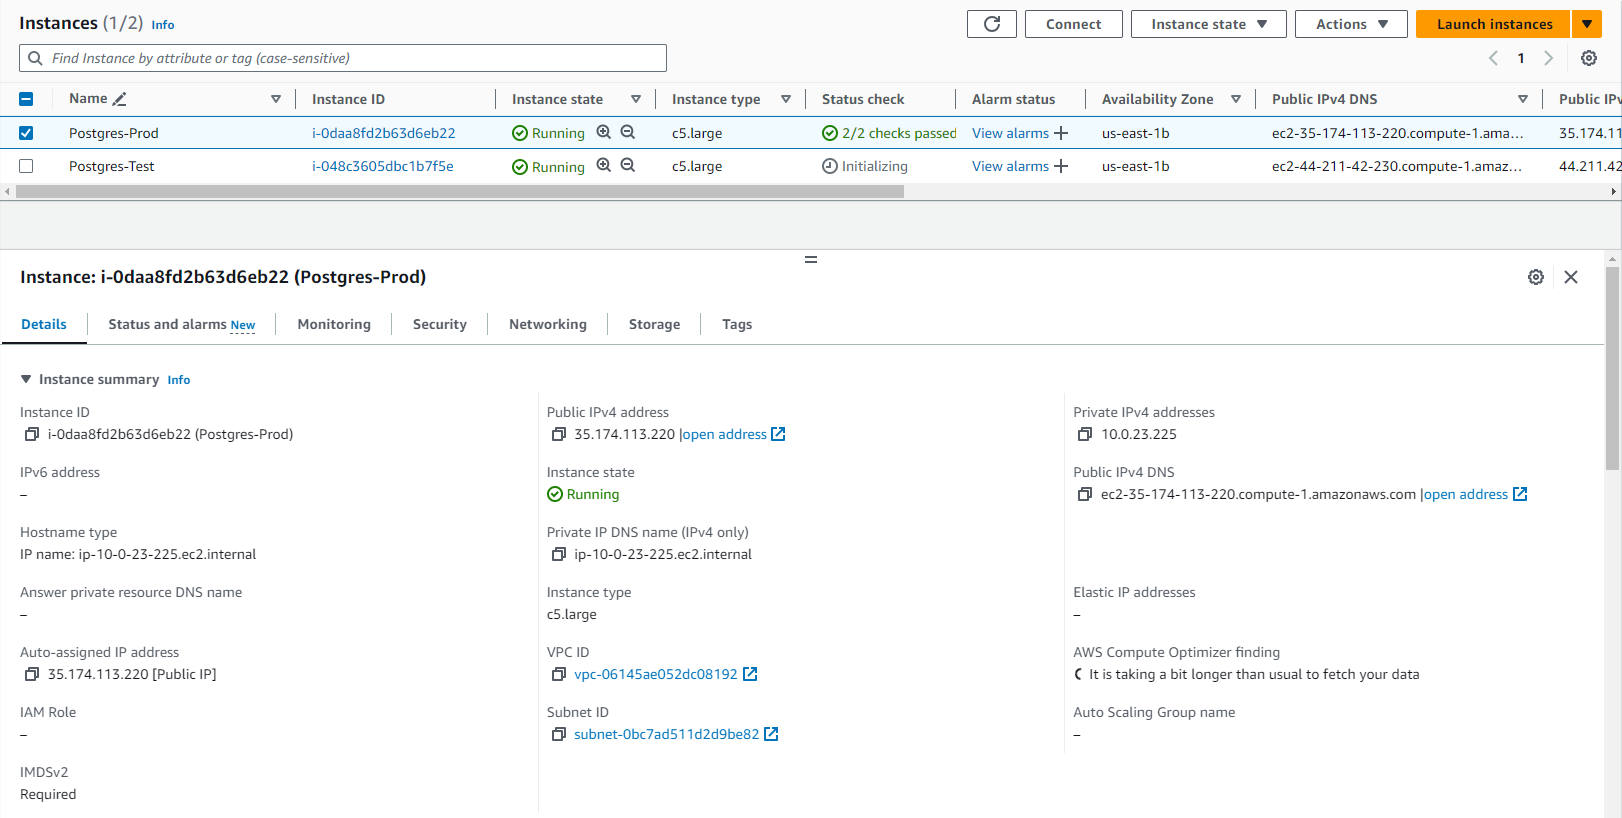The height and width of the screenshot is (818, 1622).
Task: Open the Instance state dropdown button
Action: 1209,24
